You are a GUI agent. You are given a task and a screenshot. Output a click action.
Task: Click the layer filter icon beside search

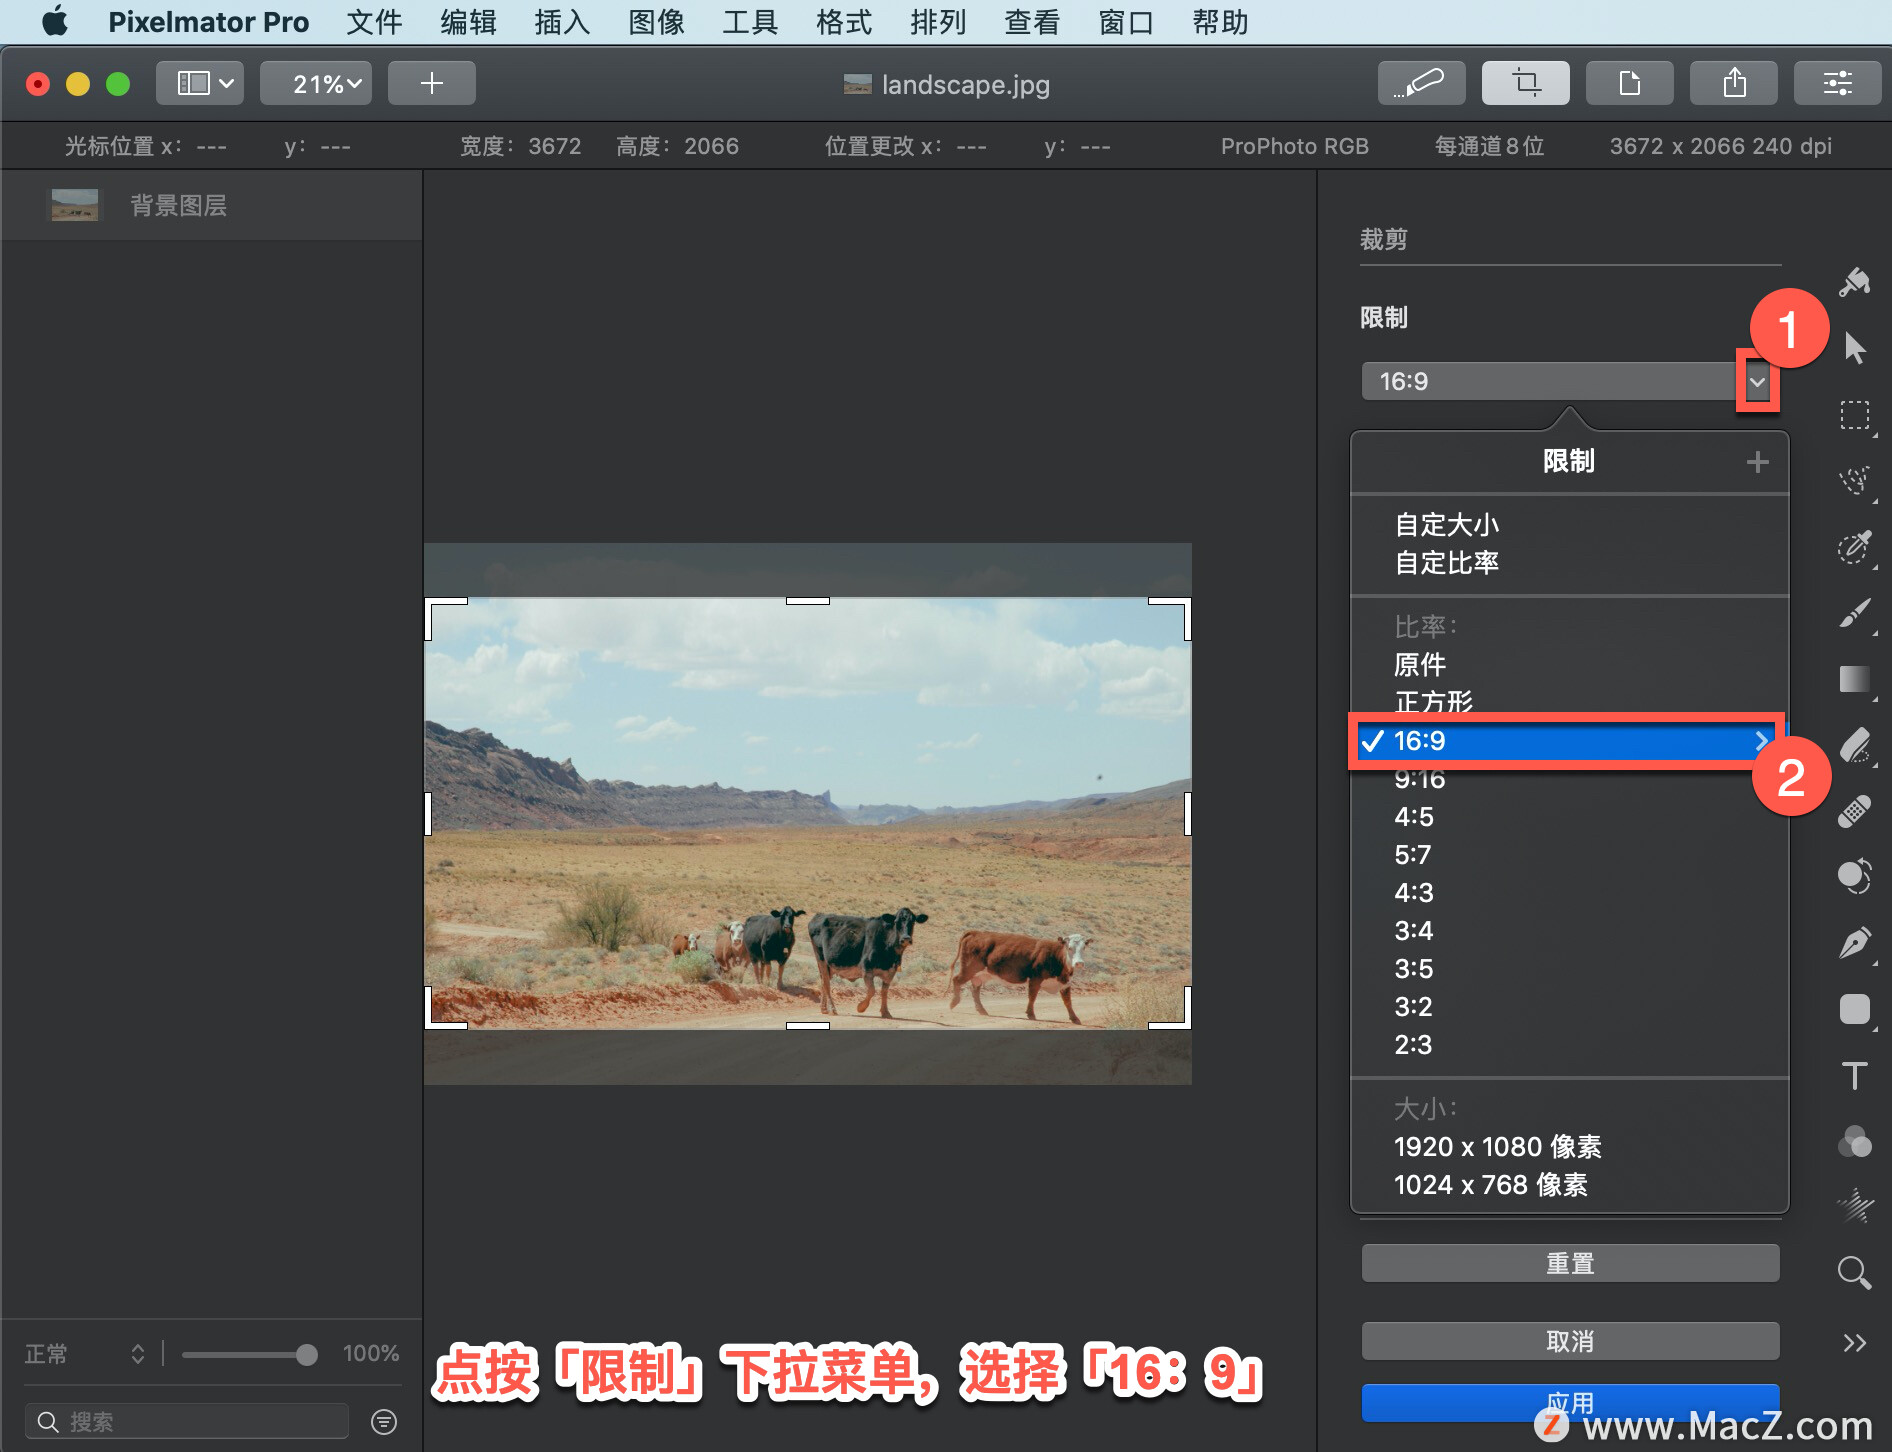384,1422
